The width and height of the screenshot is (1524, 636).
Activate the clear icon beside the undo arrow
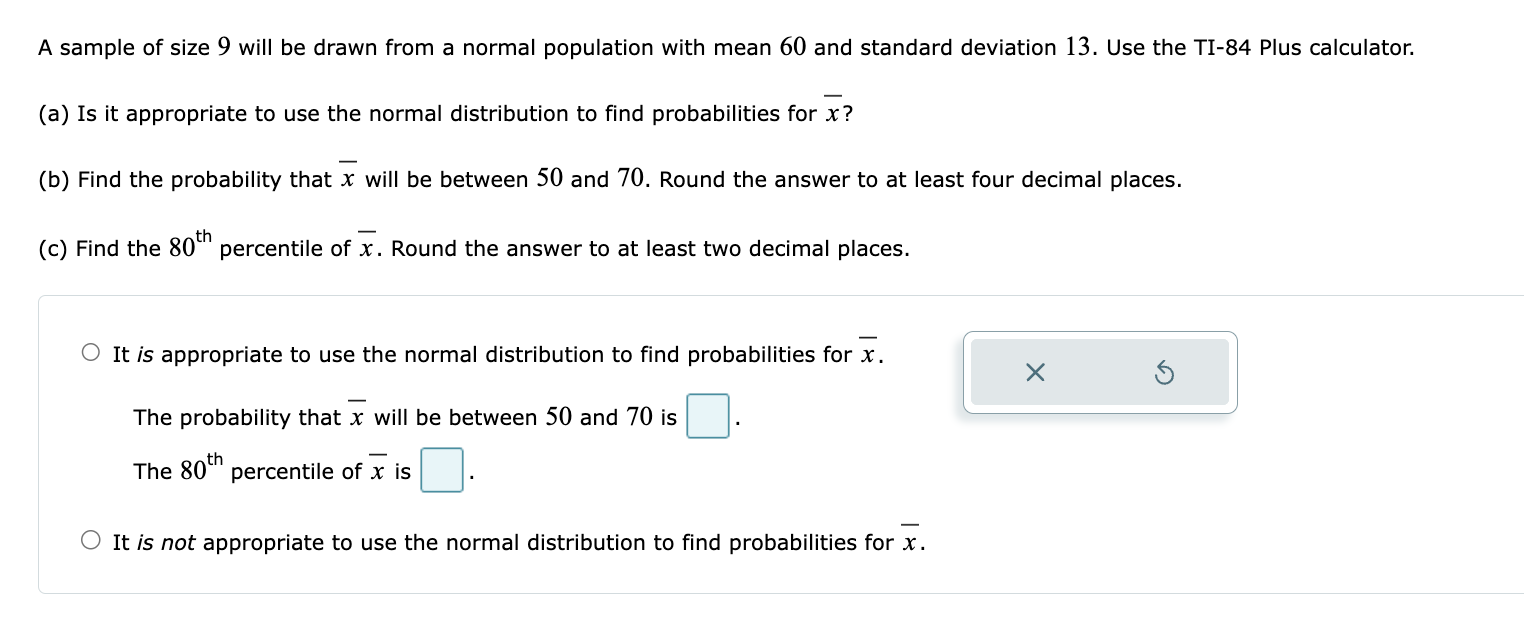click(1035, 372)
